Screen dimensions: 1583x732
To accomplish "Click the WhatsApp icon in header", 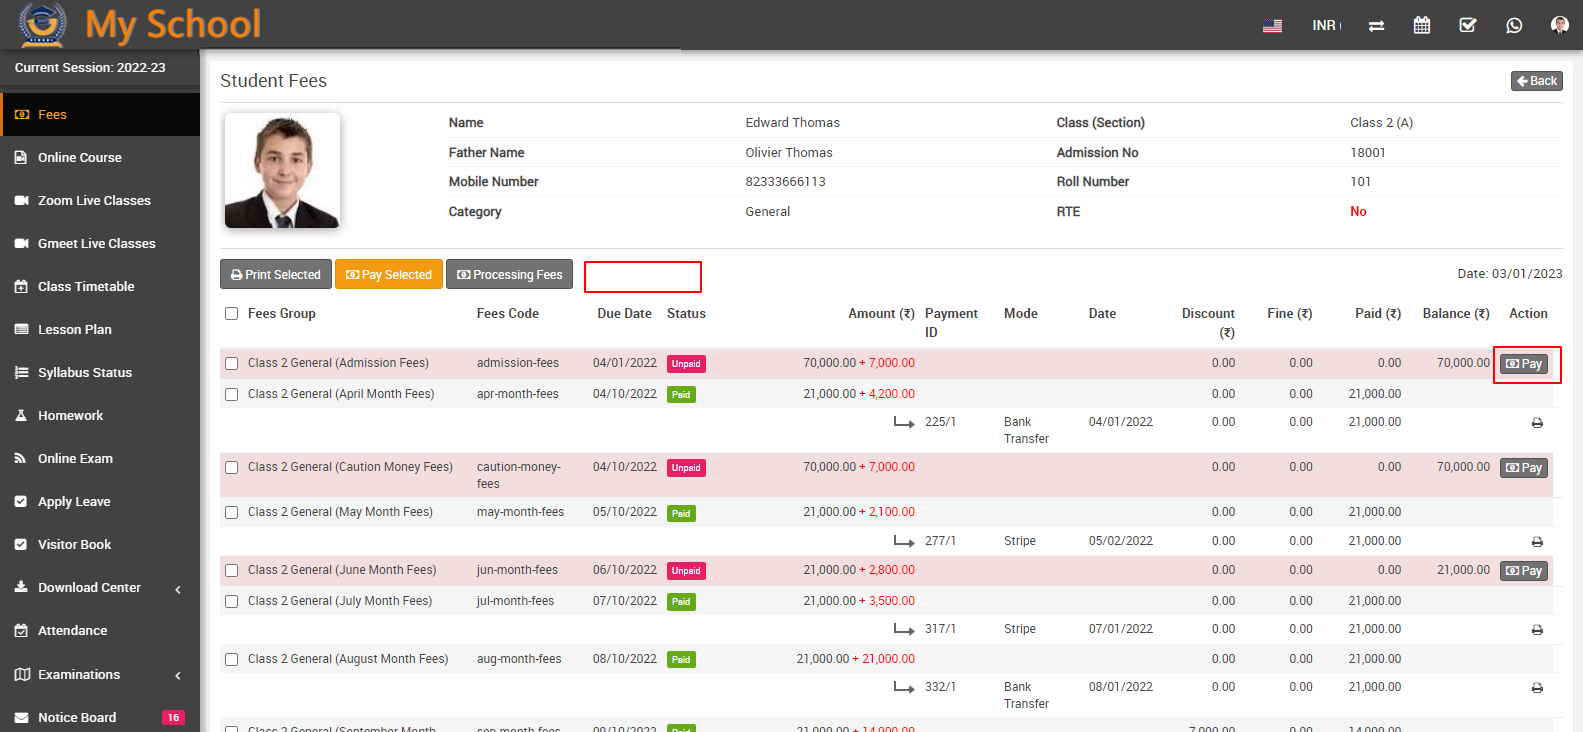I will pyautogui.click(x=1514, y=25).
